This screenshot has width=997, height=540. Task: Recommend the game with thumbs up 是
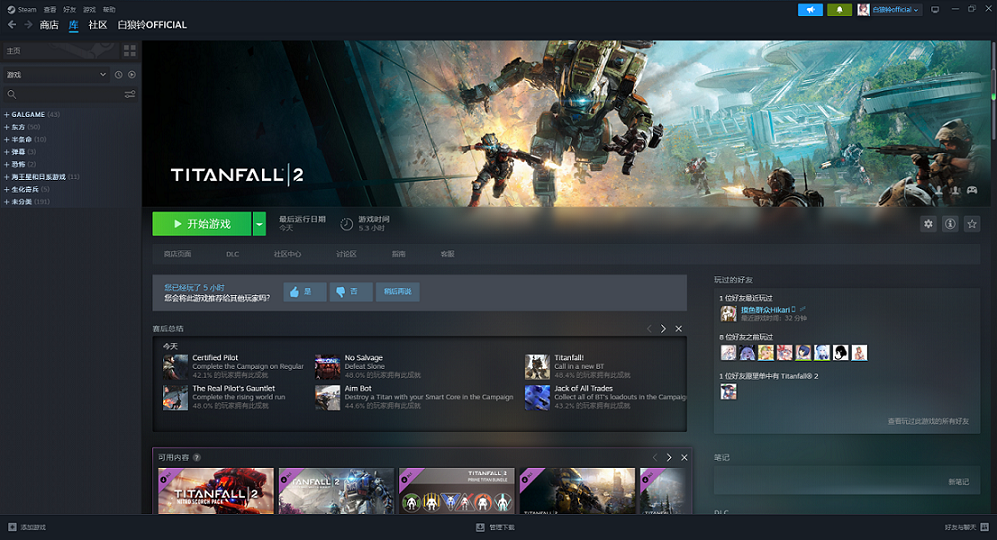pyautogui.click(x=305, y=292)
